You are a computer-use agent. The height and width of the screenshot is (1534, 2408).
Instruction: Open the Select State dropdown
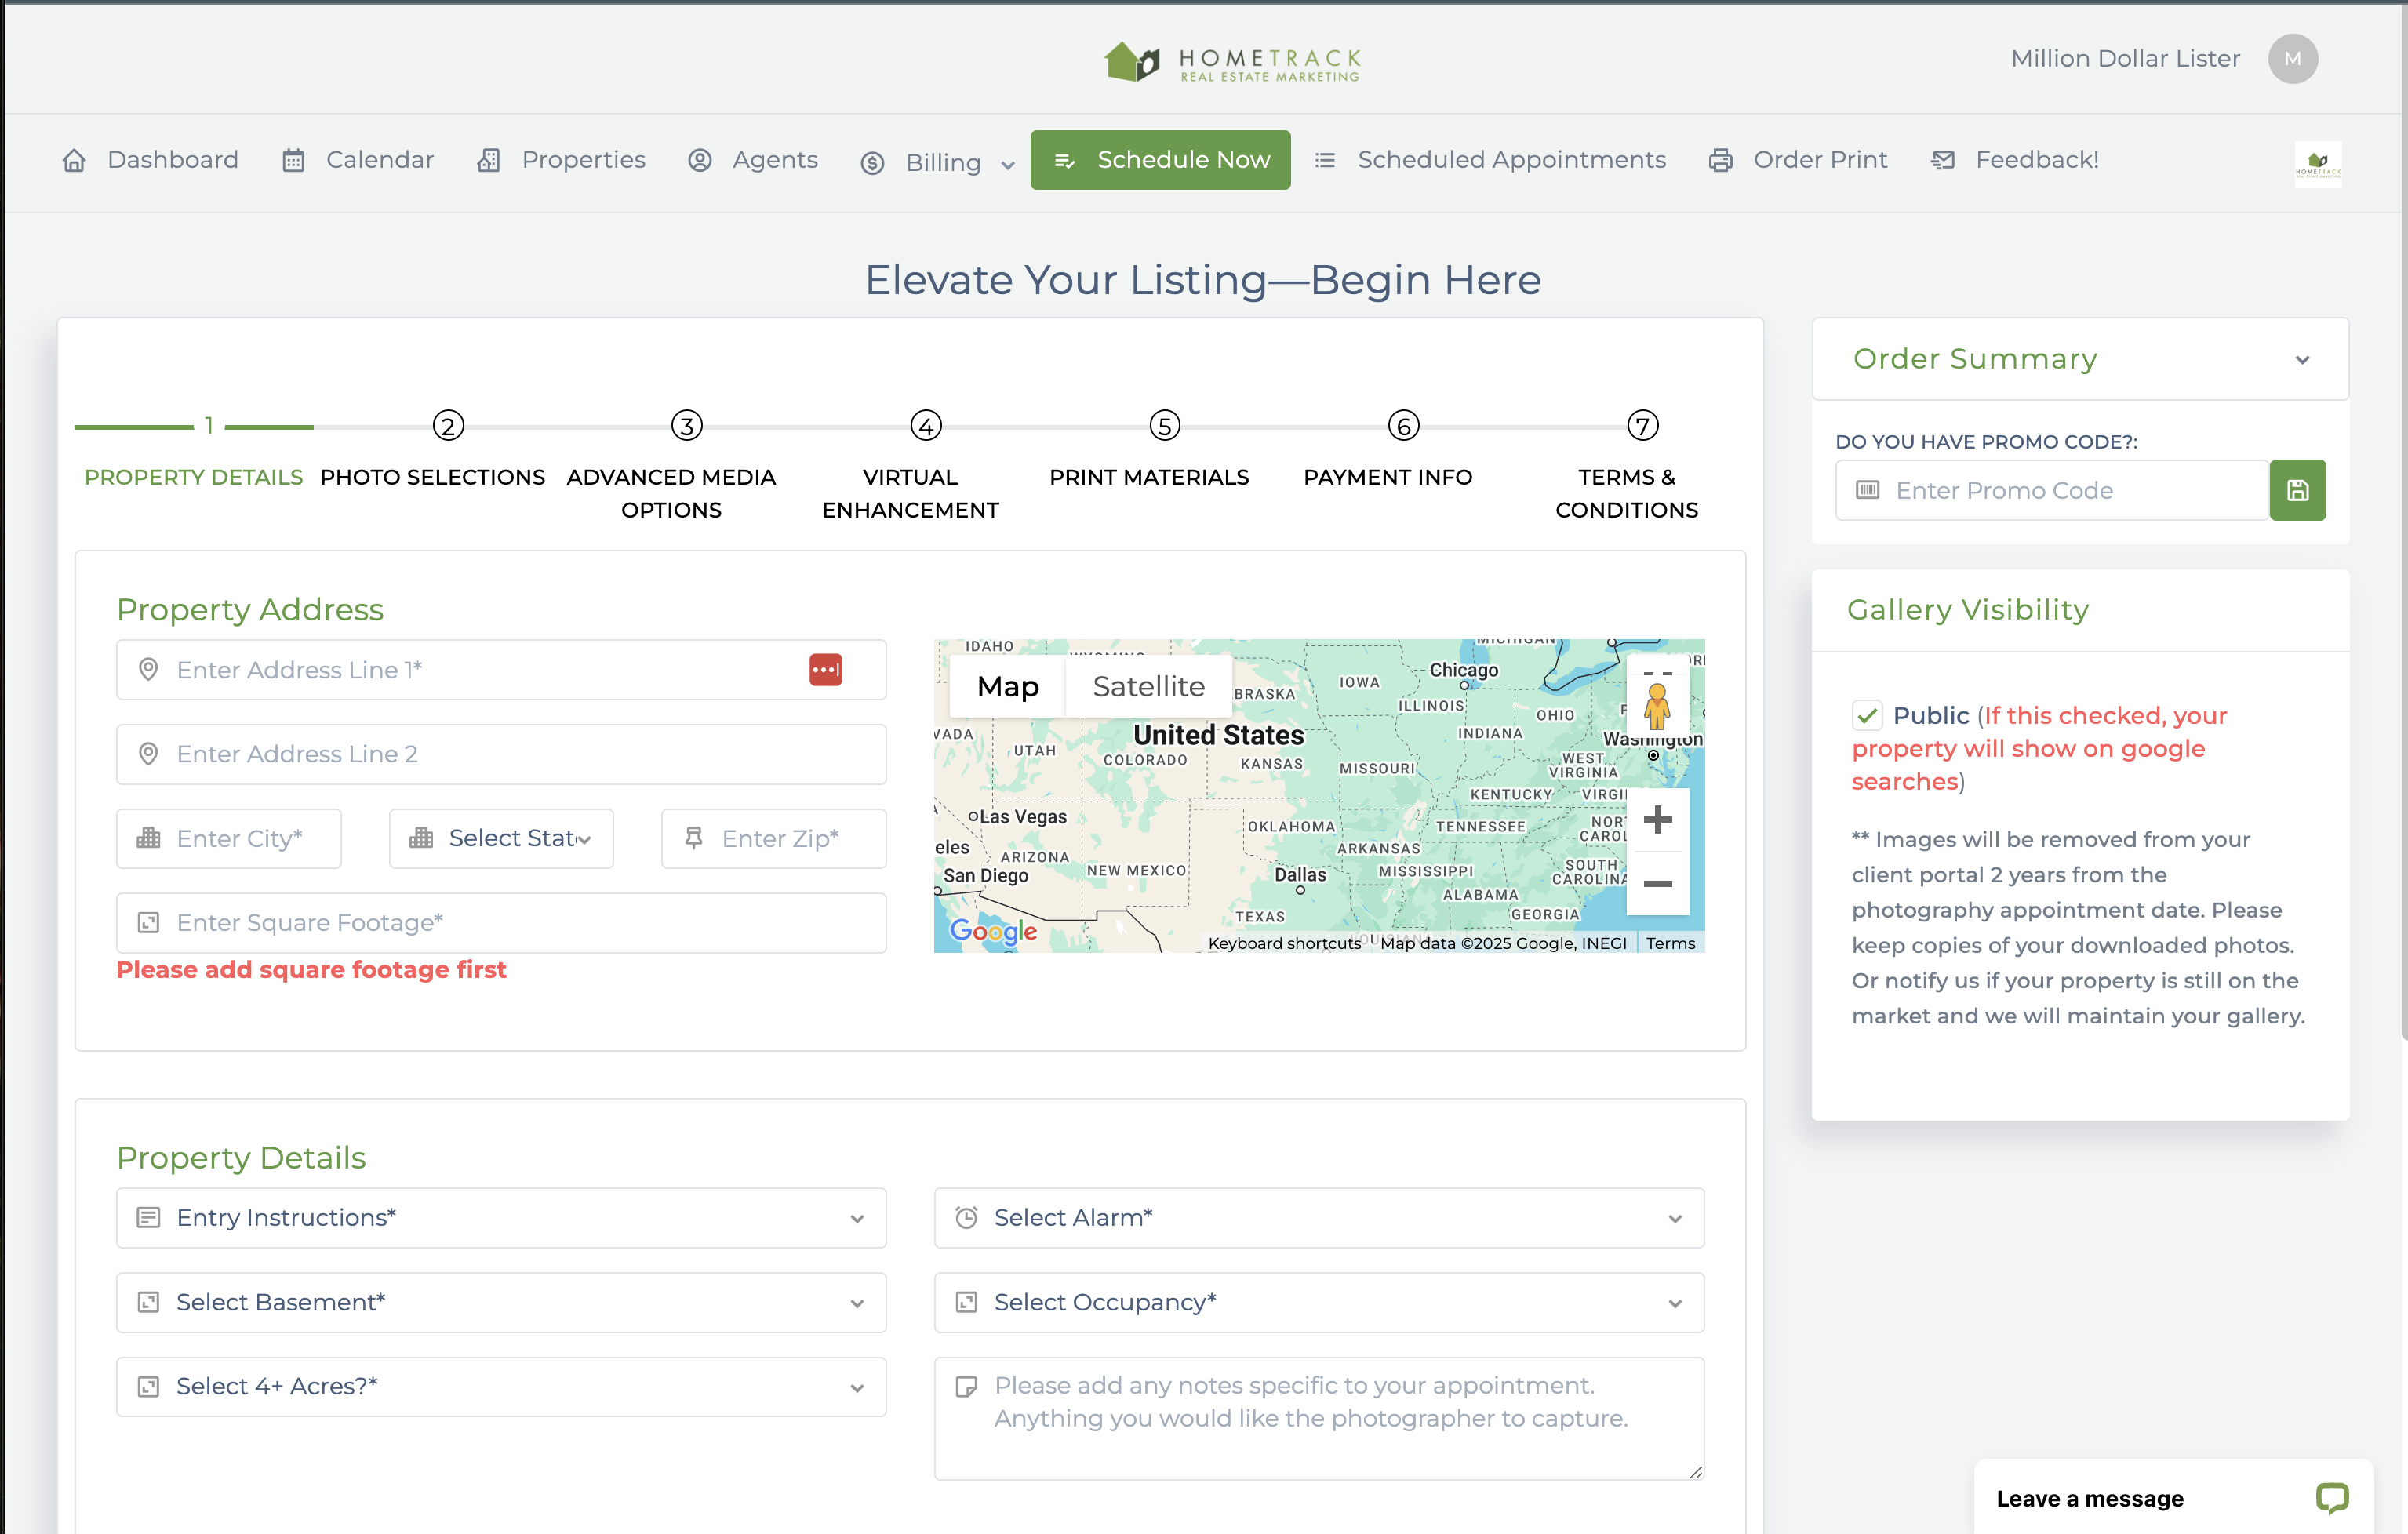[501, 838]
